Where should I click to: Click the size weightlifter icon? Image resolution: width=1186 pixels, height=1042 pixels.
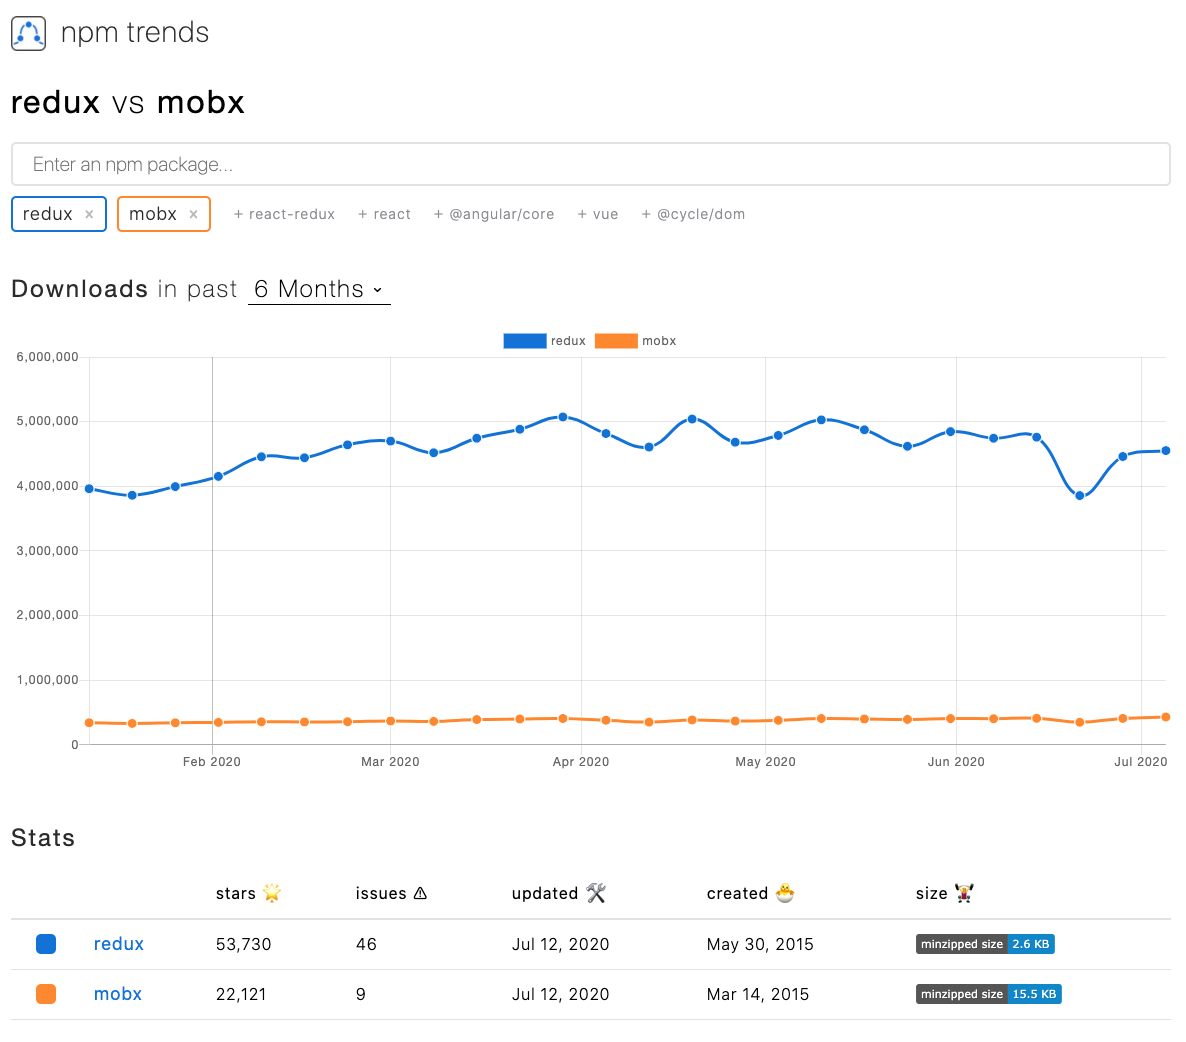click(x=964, y=893)
